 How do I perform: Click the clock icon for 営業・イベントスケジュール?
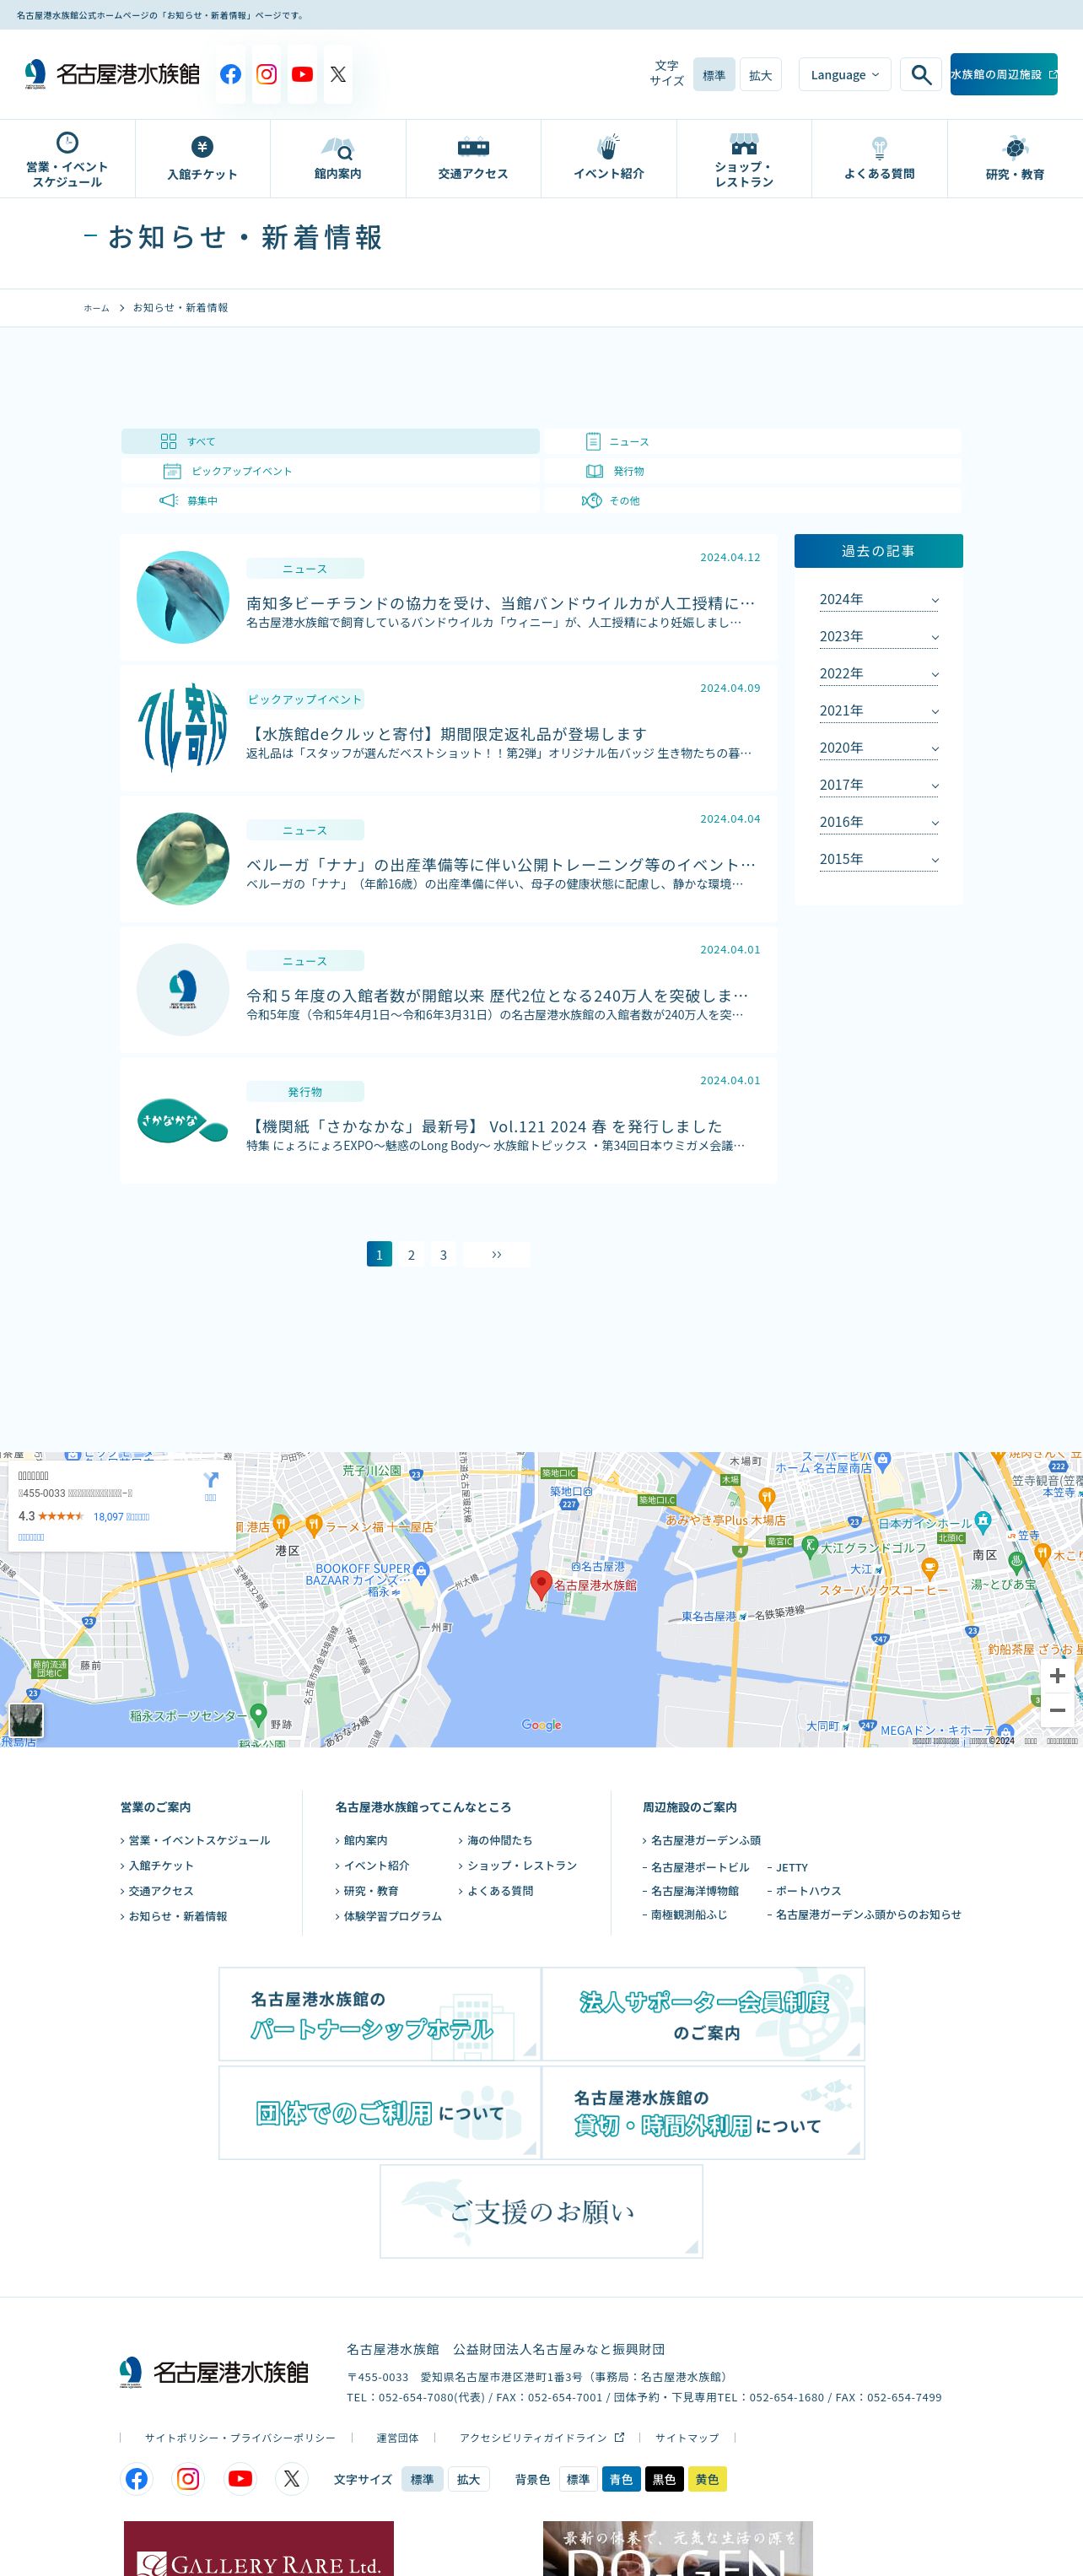(67, 142)
